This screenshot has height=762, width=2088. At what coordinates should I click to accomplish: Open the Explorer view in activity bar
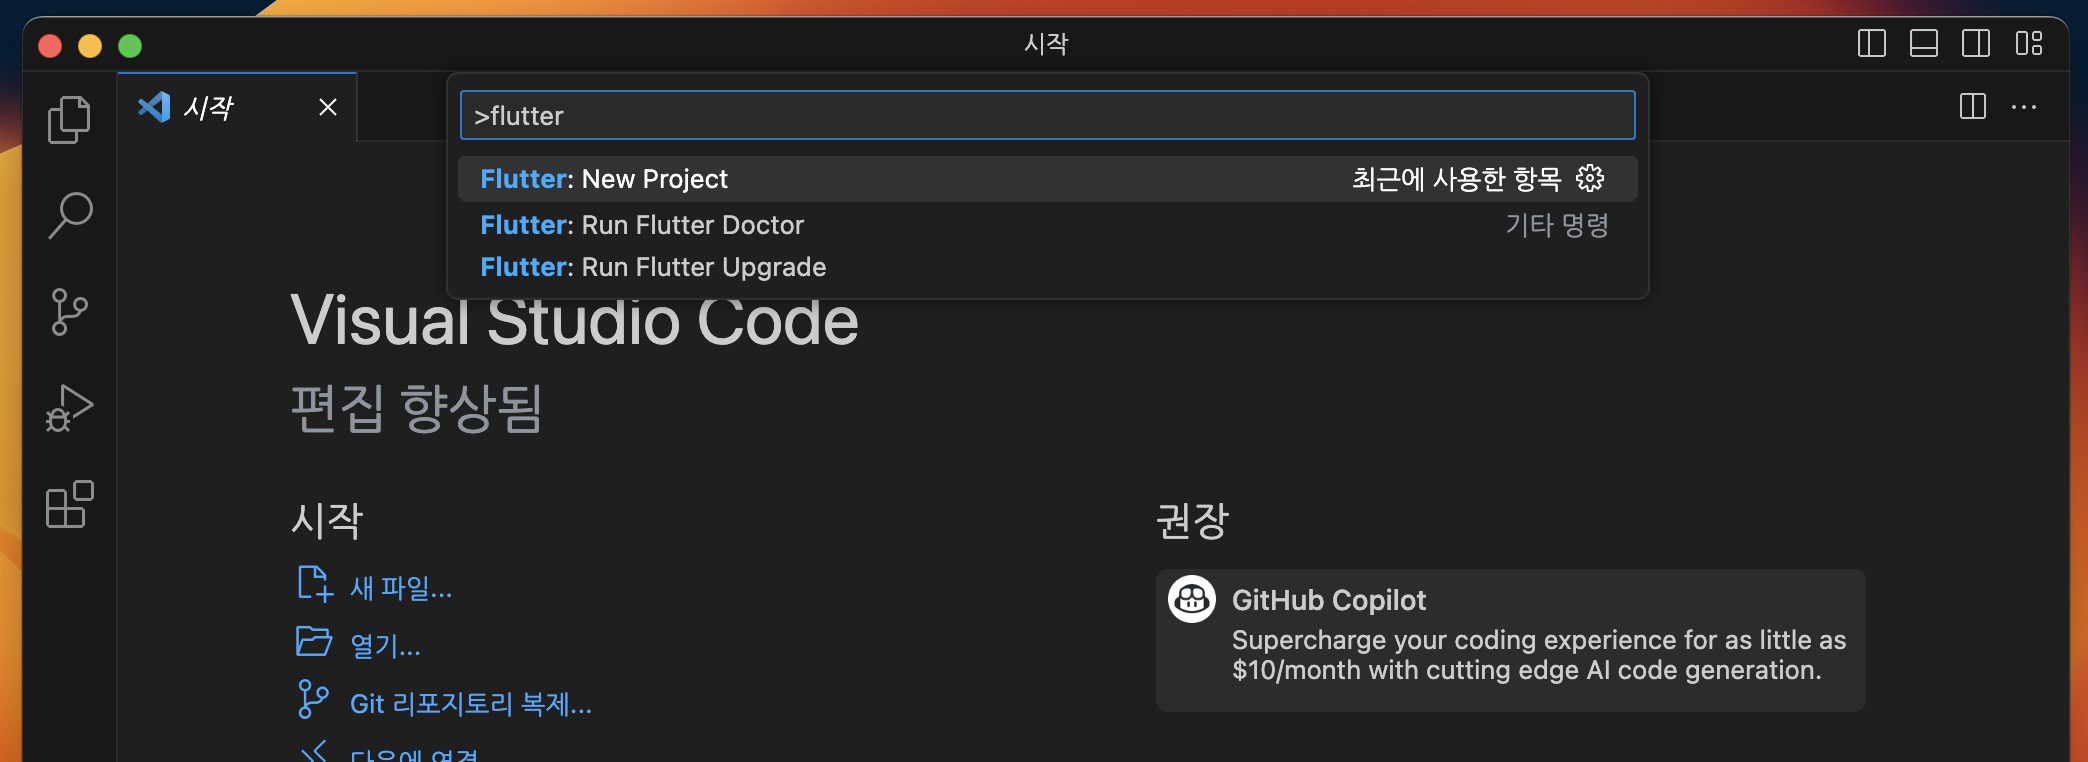coord(69,120)
